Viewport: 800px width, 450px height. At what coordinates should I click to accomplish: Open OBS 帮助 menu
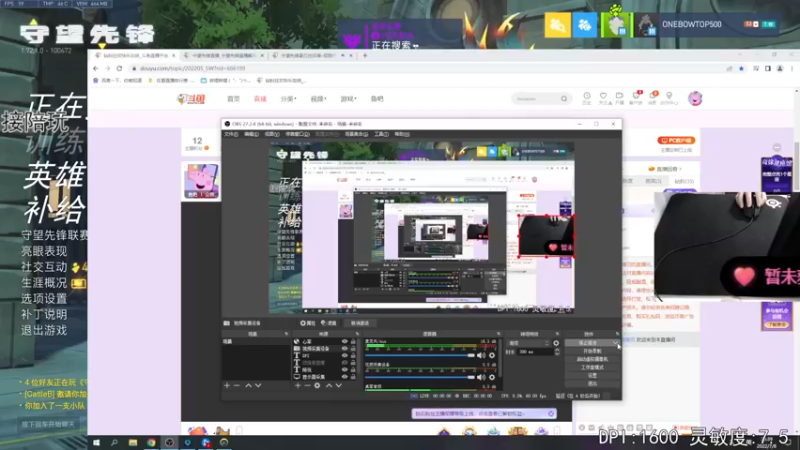[x=402, y=134]
